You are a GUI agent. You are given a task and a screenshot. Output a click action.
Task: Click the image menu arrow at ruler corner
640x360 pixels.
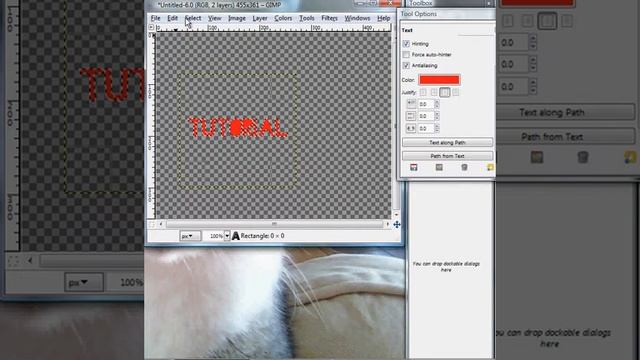[x=151, y=27]
